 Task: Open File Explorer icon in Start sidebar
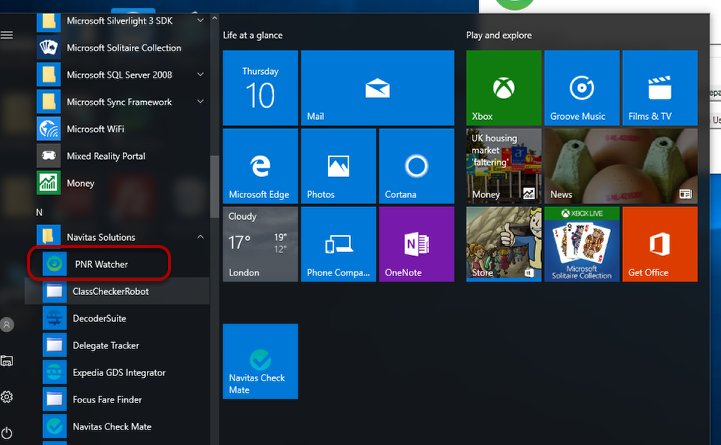point(7,361)
